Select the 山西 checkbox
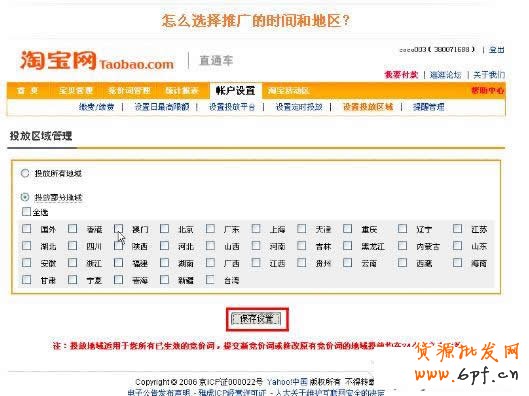Image resolution: width=529 pixels, height=396 pixels. click(x=210, y=246)
